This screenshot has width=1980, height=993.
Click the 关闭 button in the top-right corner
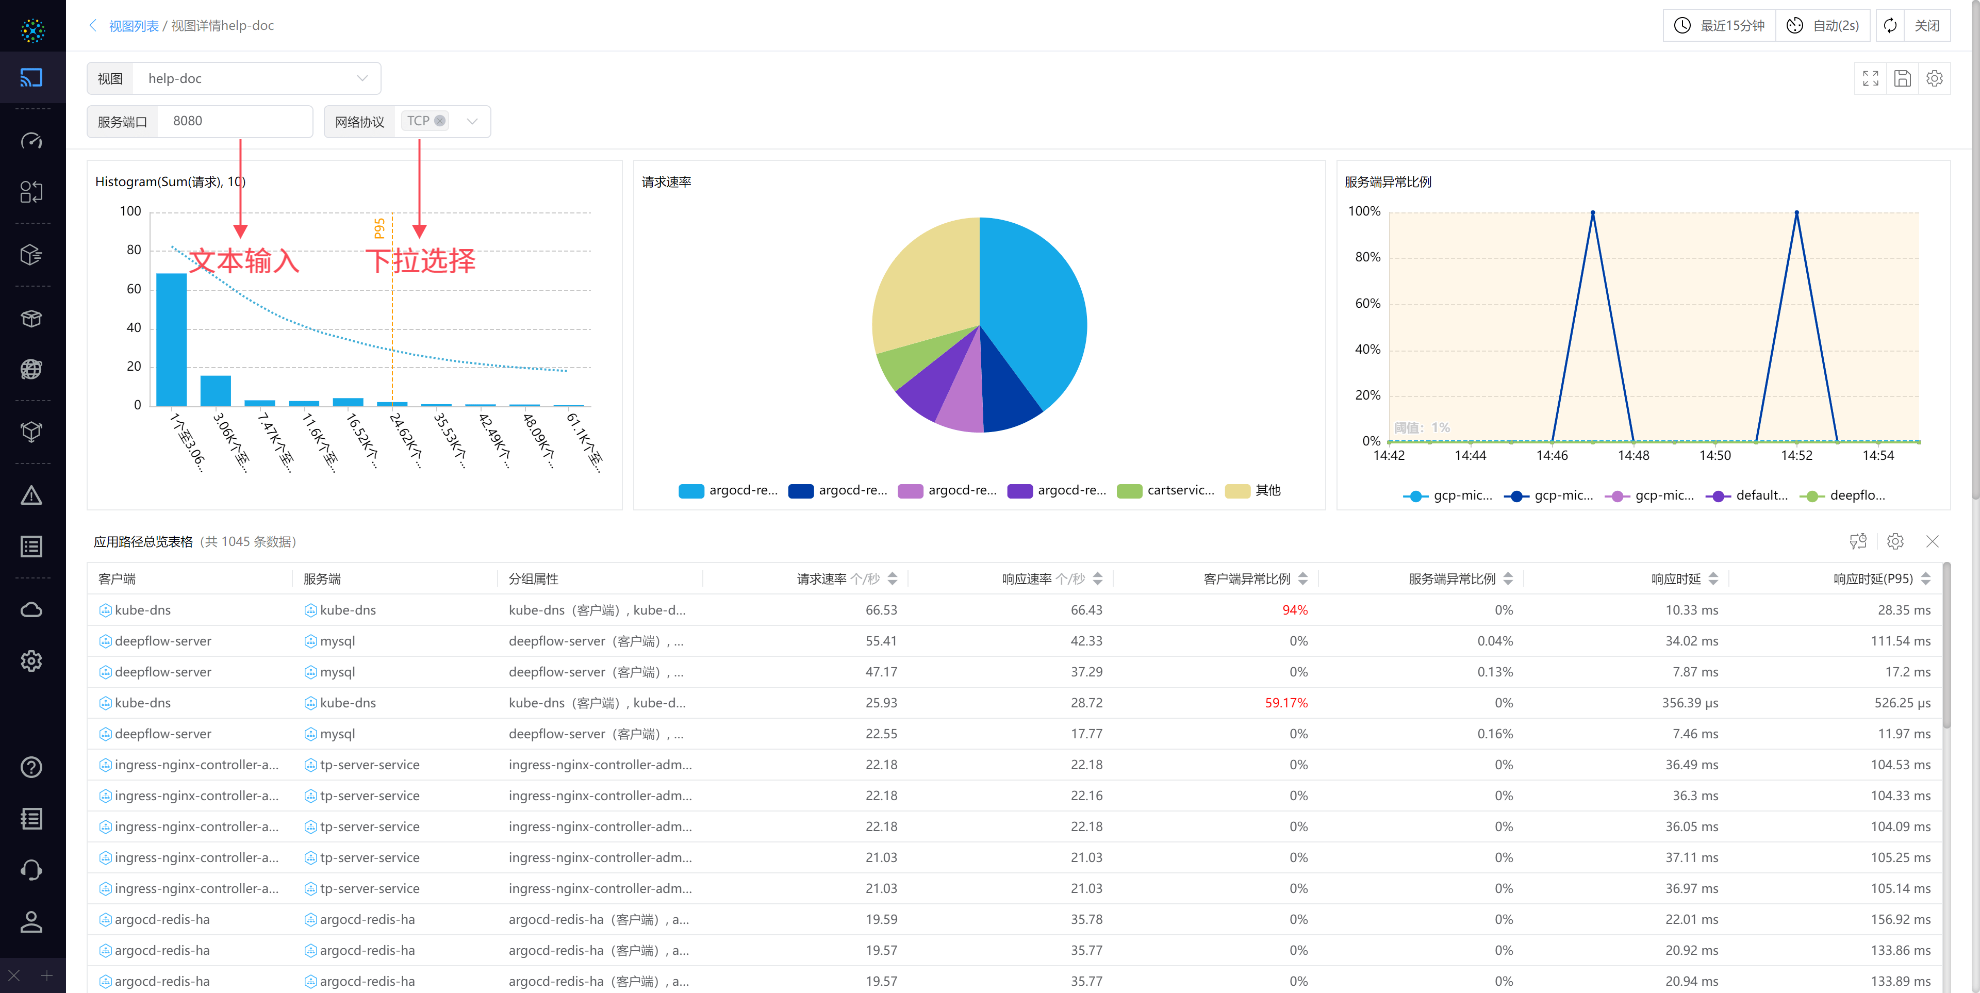(1928, 25)
